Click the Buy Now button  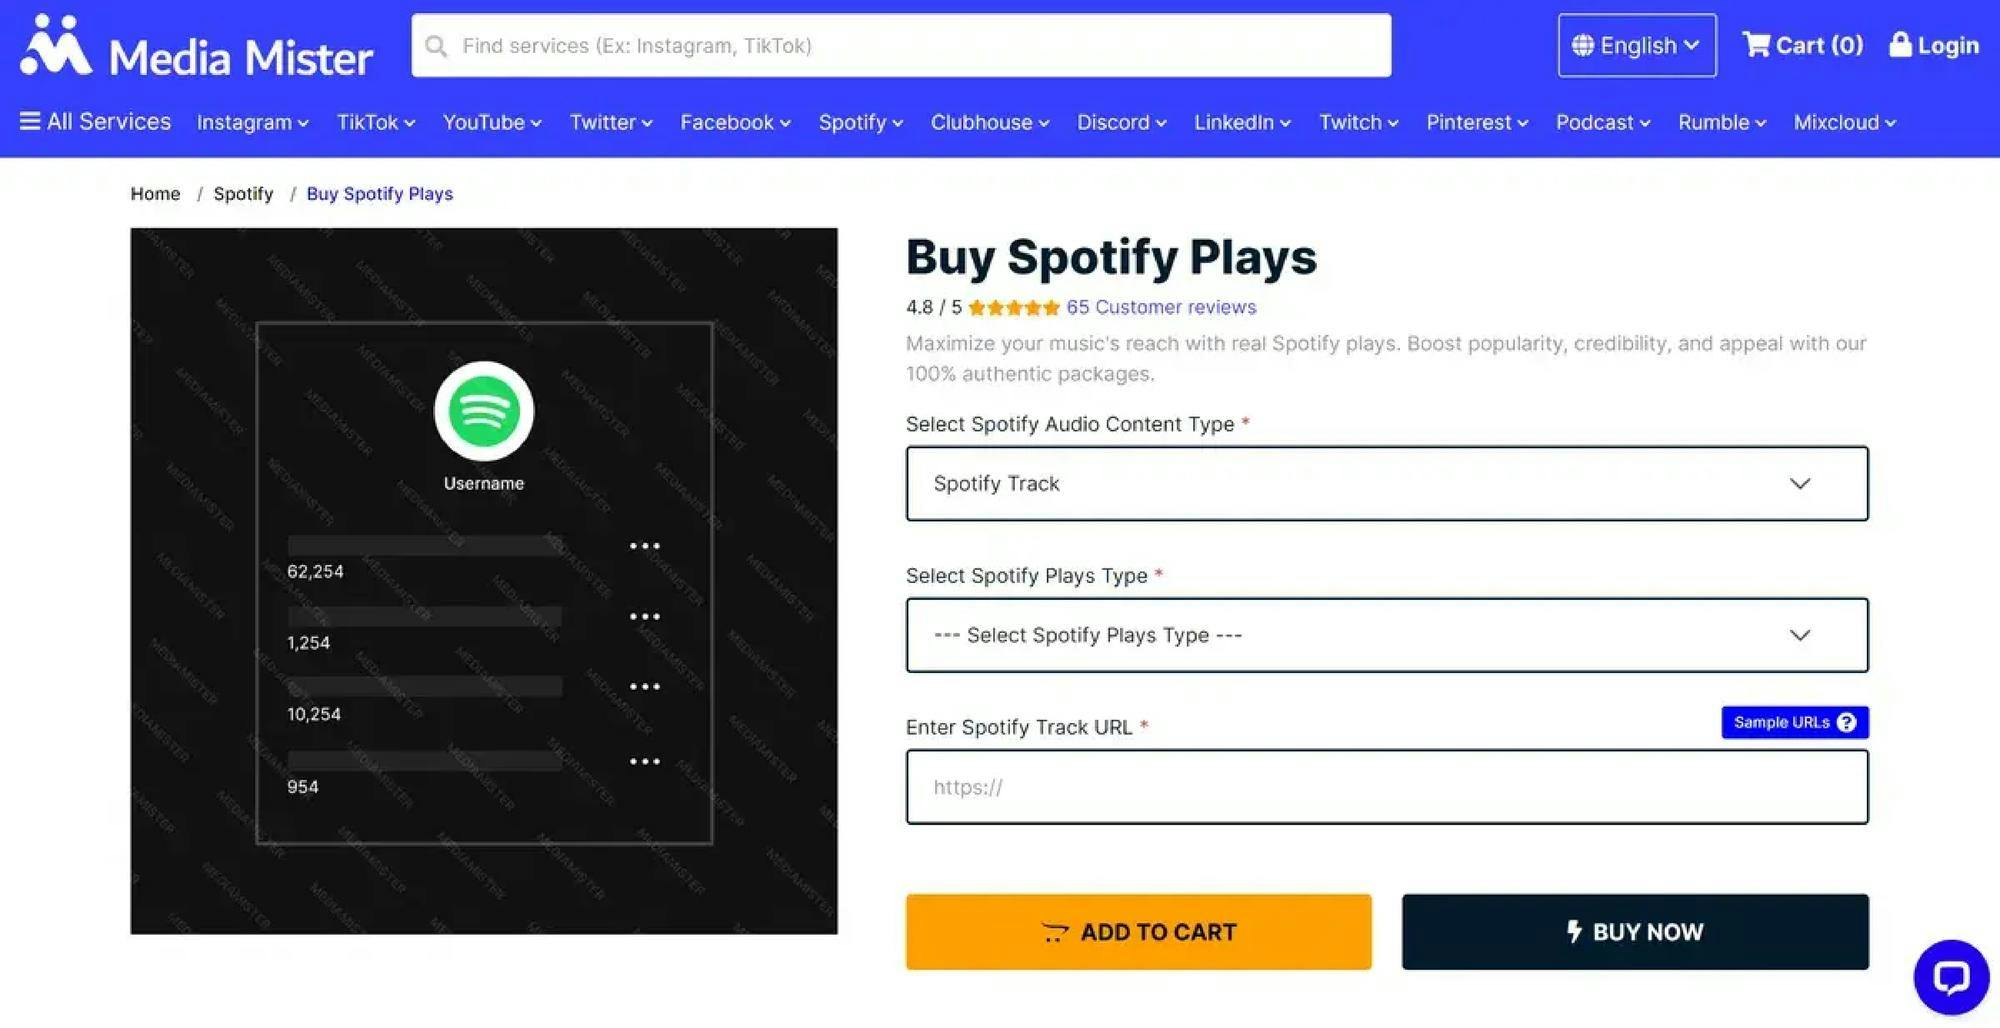(x=1634, y=932)
